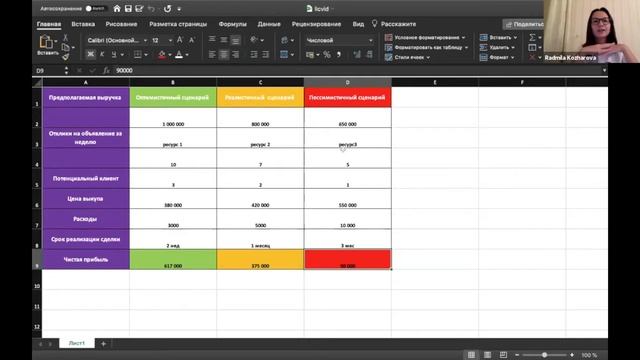Click the fx insert function icon

pyautogui.click(x=106, y=70)
